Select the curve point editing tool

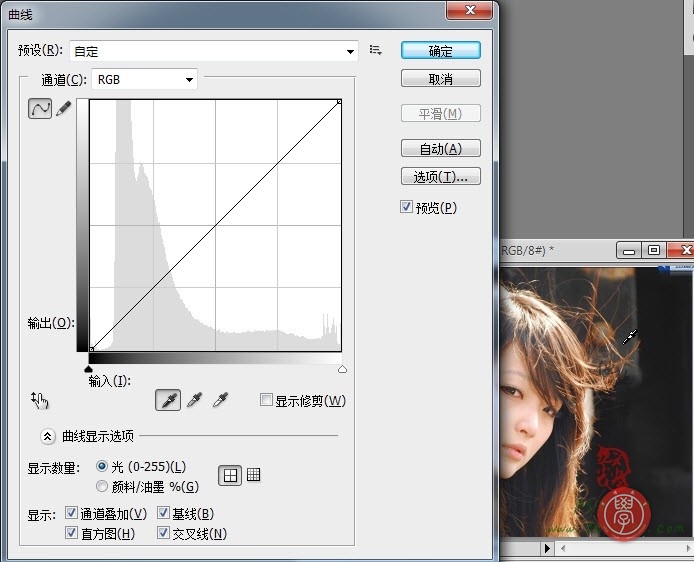40,108
